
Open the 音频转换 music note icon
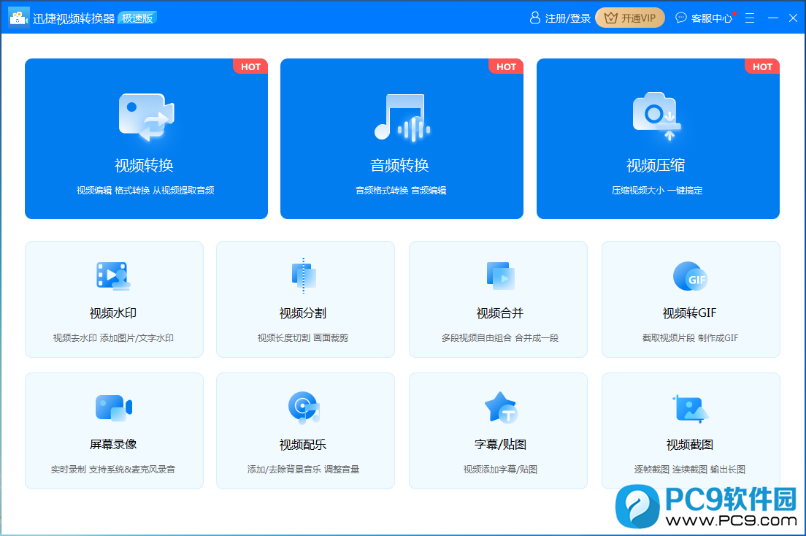coord(401,117)
